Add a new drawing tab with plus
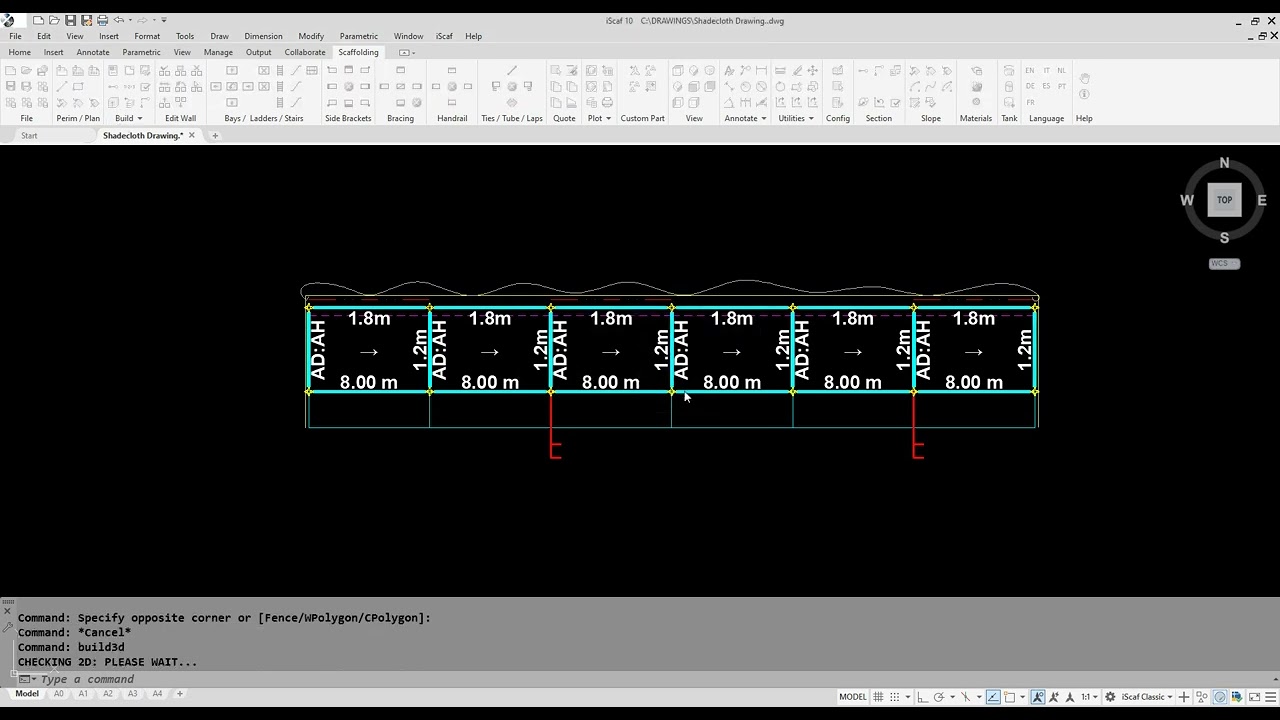Viewport: 1280px width, 720px height. [214, 135]
